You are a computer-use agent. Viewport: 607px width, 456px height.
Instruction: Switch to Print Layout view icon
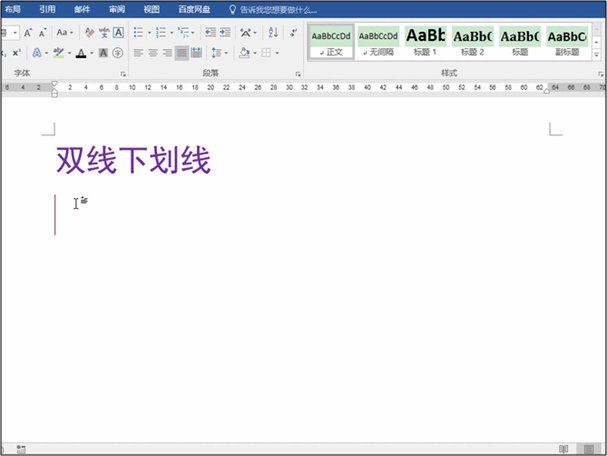(x=589, y=449)
